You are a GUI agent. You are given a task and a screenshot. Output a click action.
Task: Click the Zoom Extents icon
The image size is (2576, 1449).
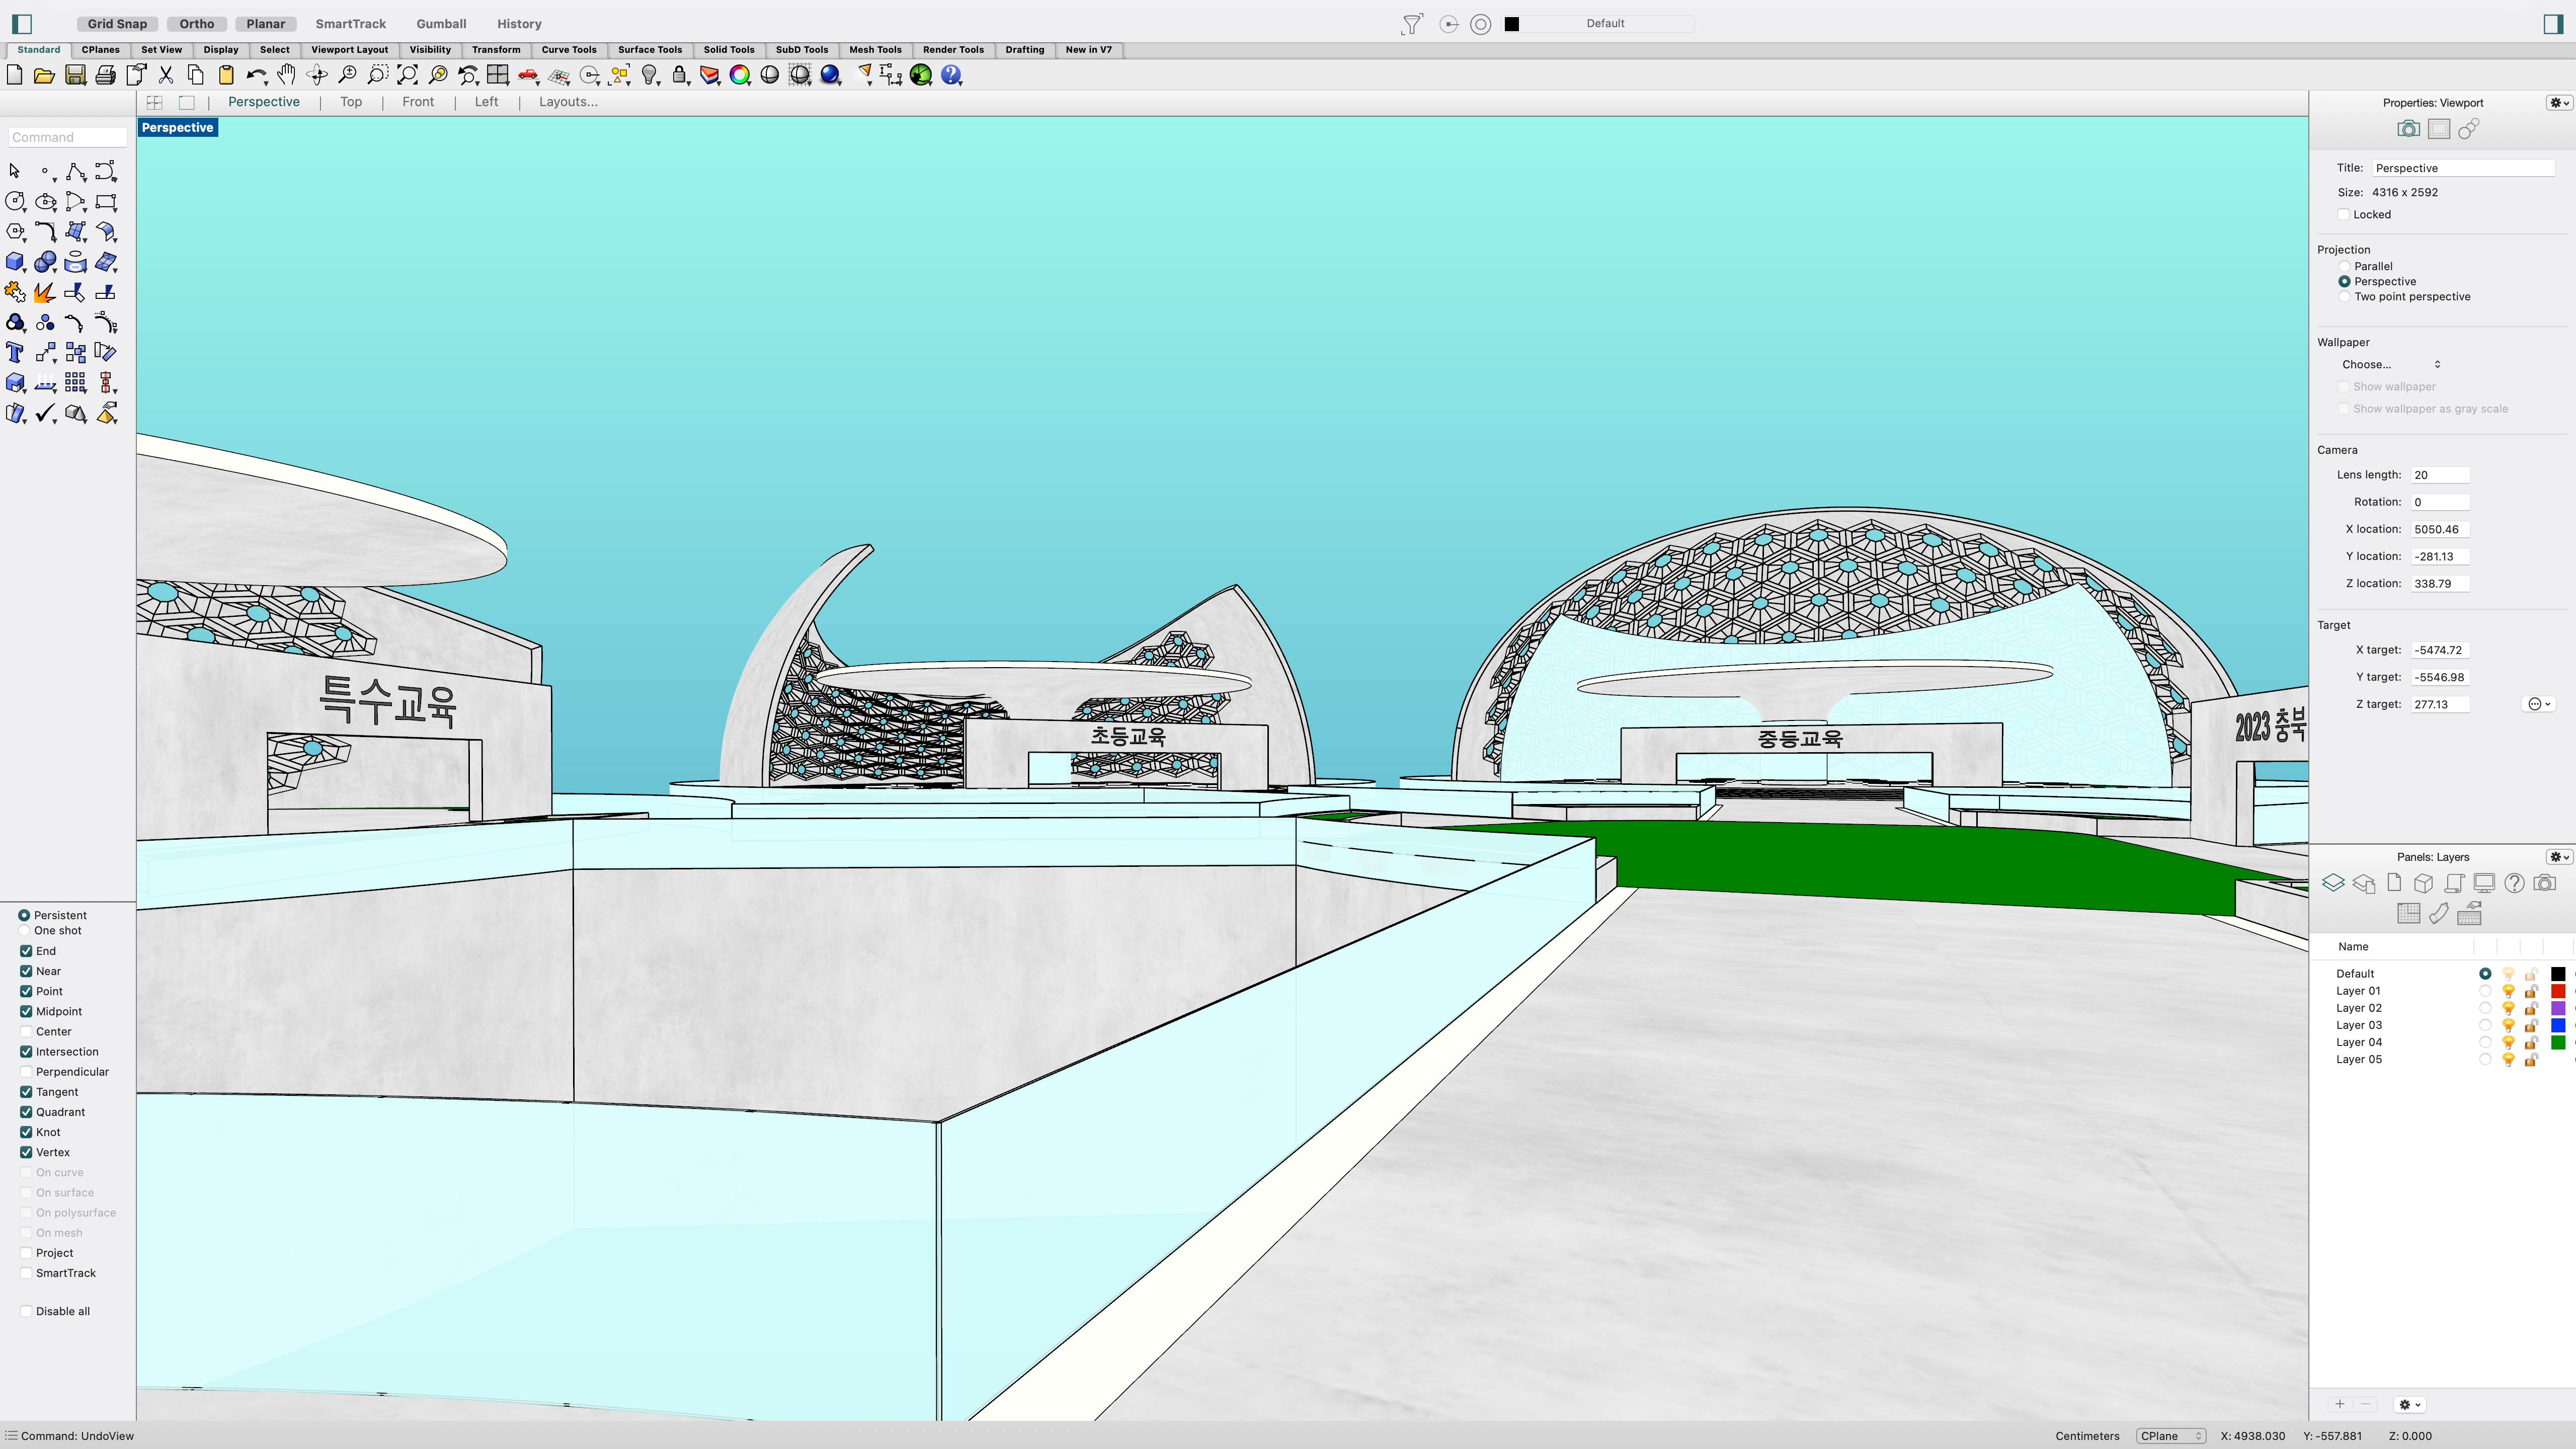click(408, 75)
